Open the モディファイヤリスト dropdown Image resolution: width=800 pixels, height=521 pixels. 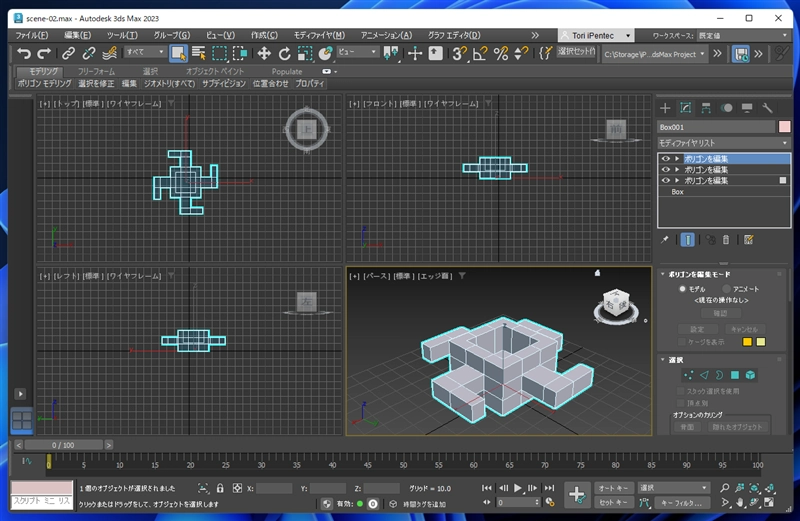click(x=723, y=143)
